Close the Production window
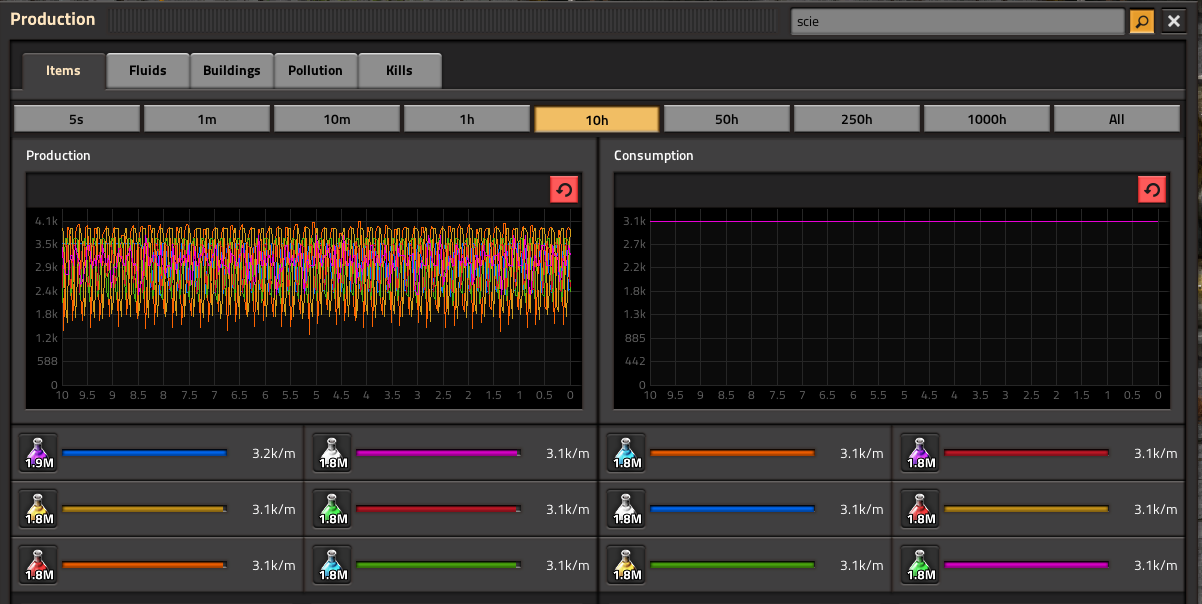Screen dimensions: 1202x604 point(1174,21)
